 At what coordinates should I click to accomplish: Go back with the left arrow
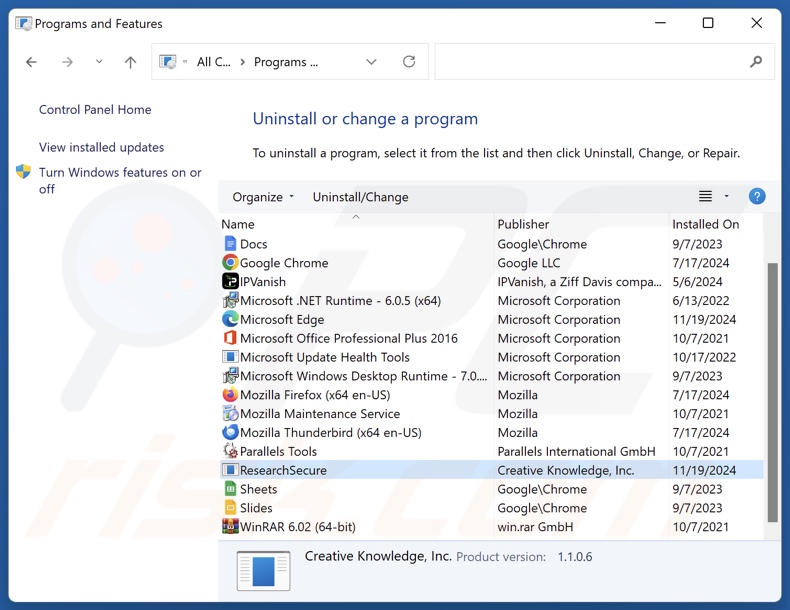coord(31,62)
